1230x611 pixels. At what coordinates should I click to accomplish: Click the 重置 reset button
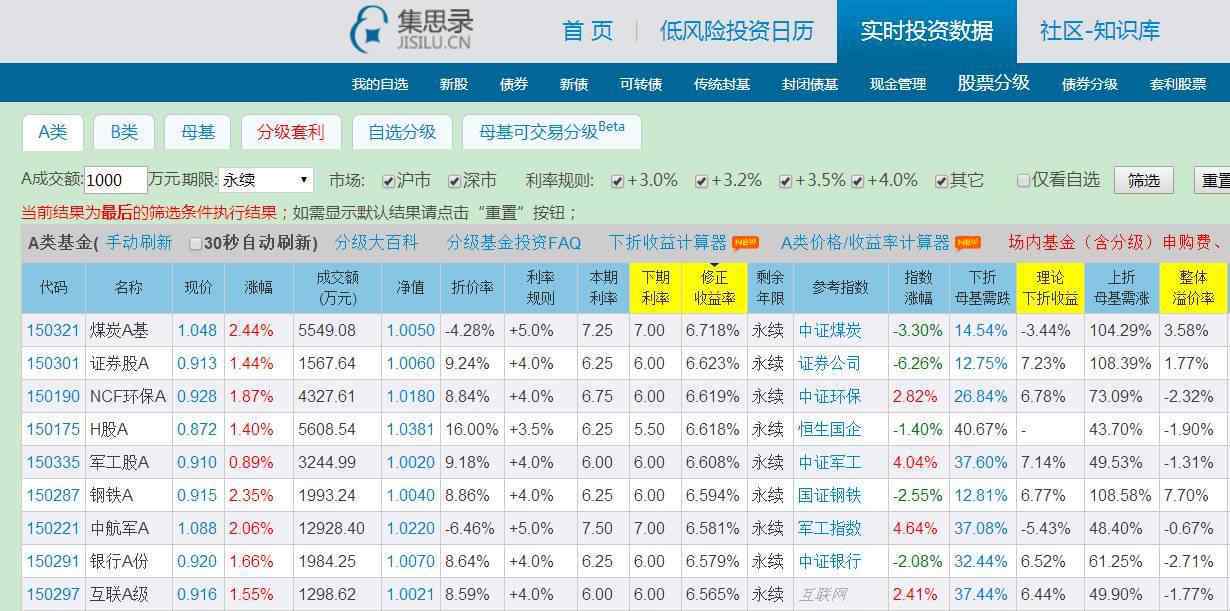point(1212,181)
